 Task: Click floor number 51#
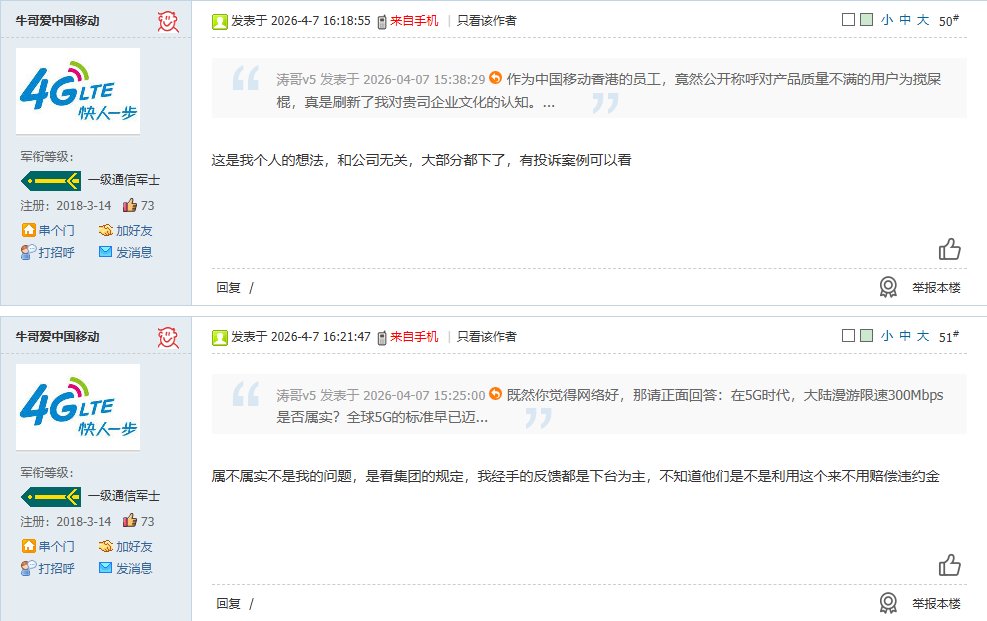pyautogui.click(x=949, y=337)
